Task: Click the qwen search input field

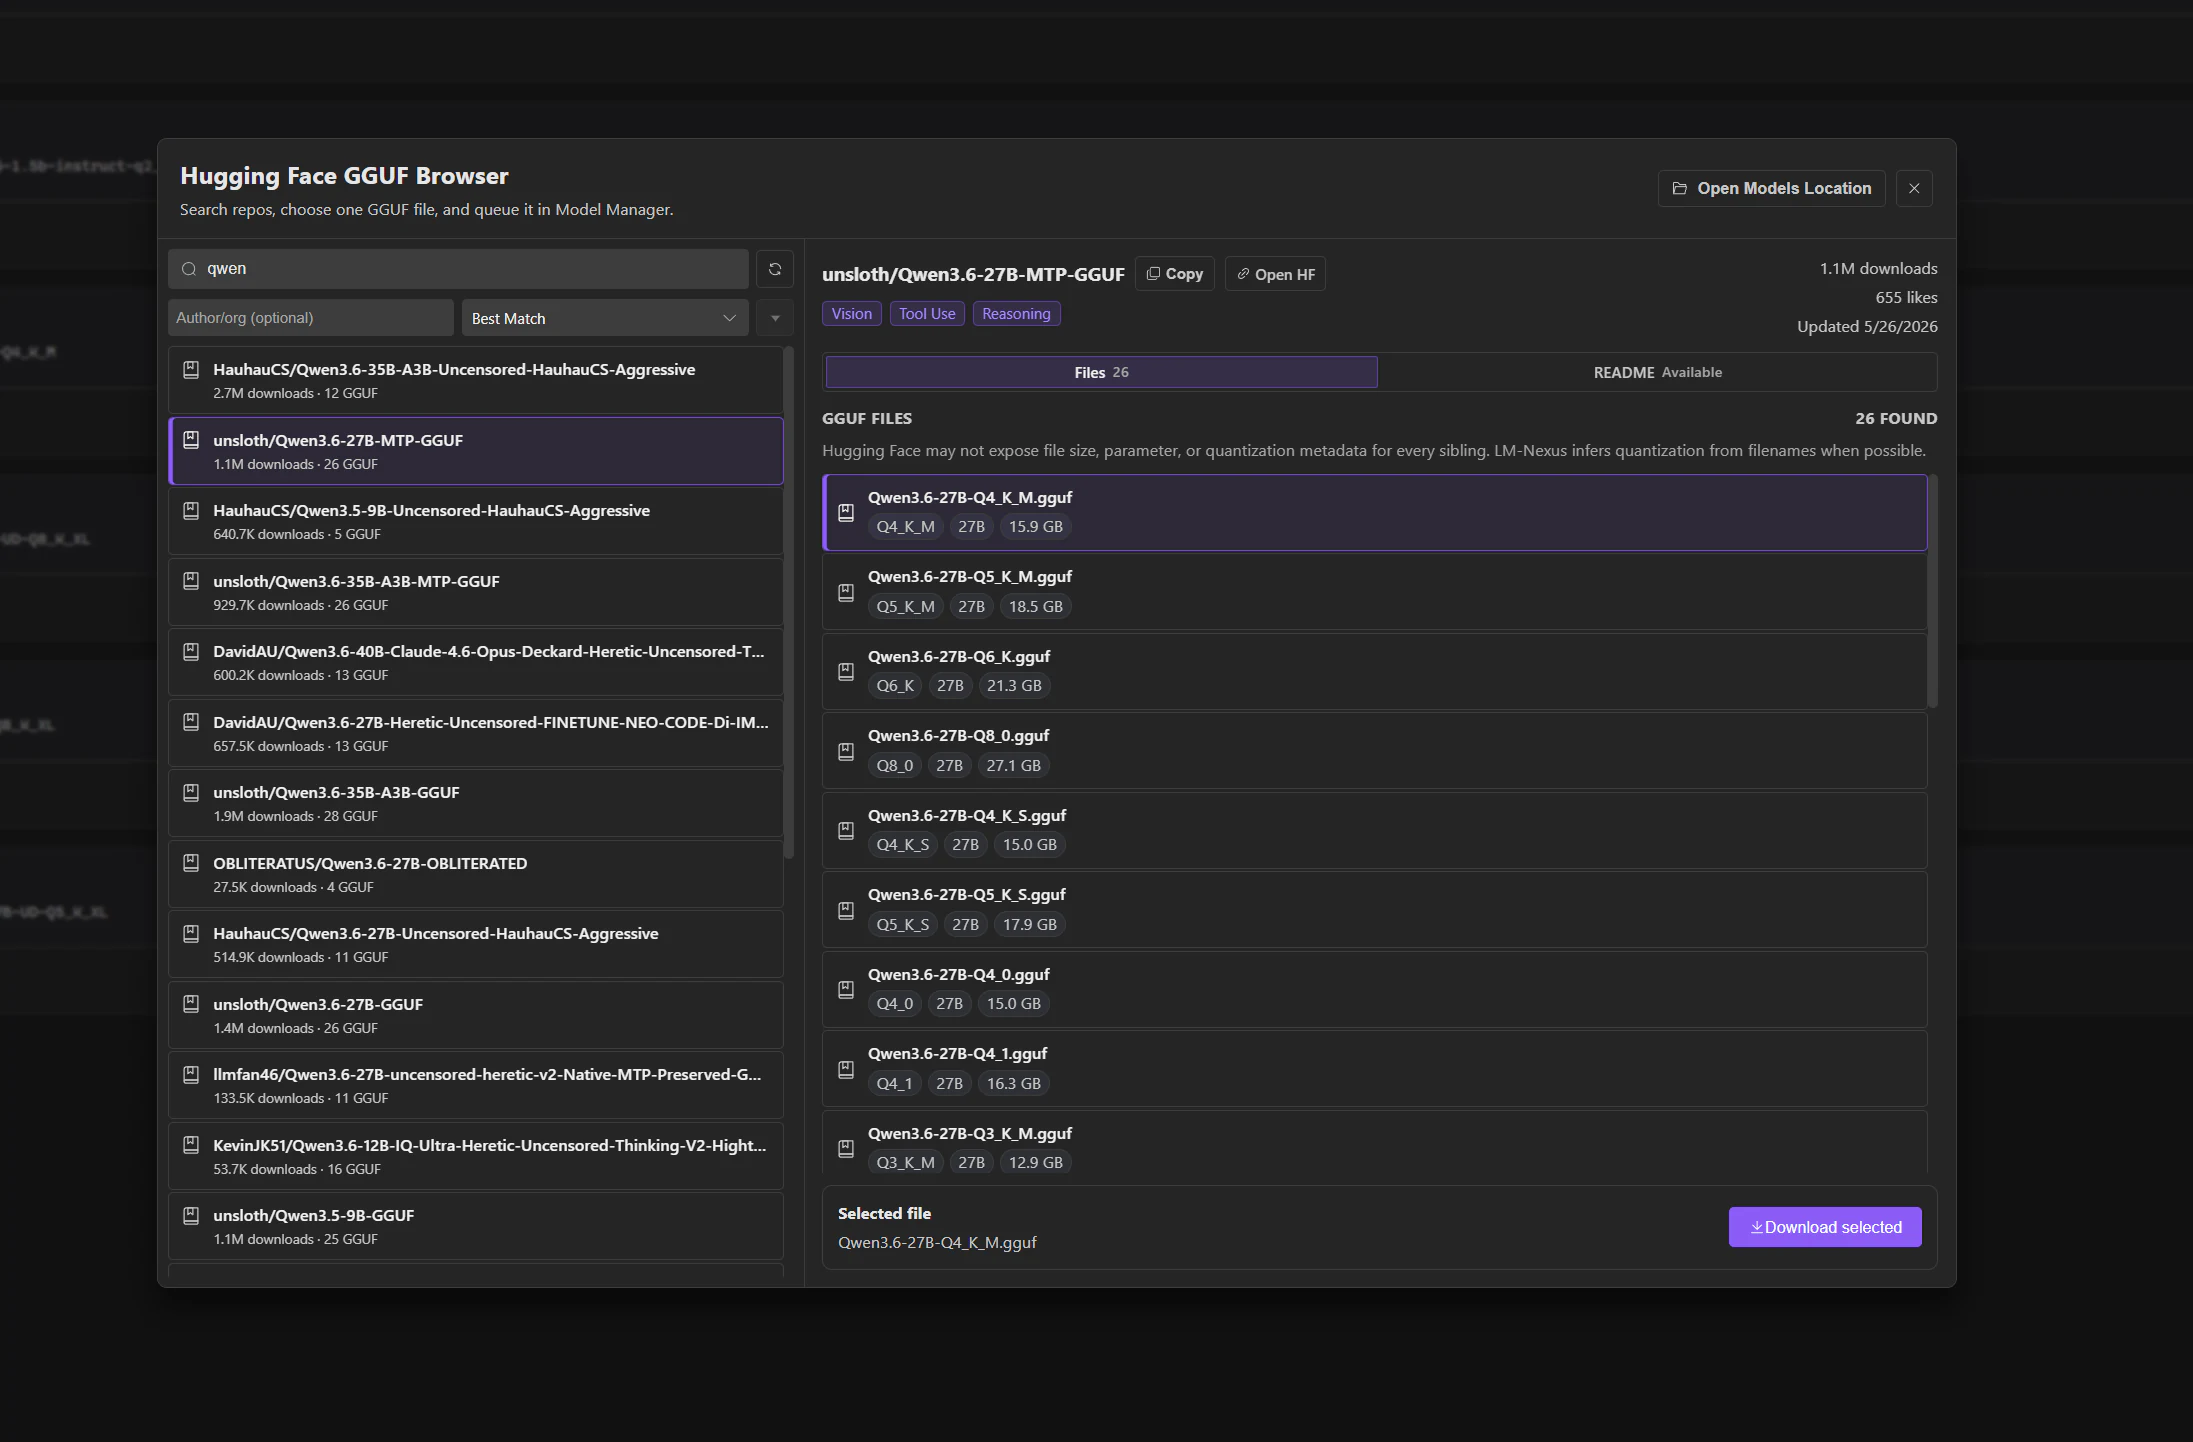Action: pyautogui.click(x=459, y=269)
